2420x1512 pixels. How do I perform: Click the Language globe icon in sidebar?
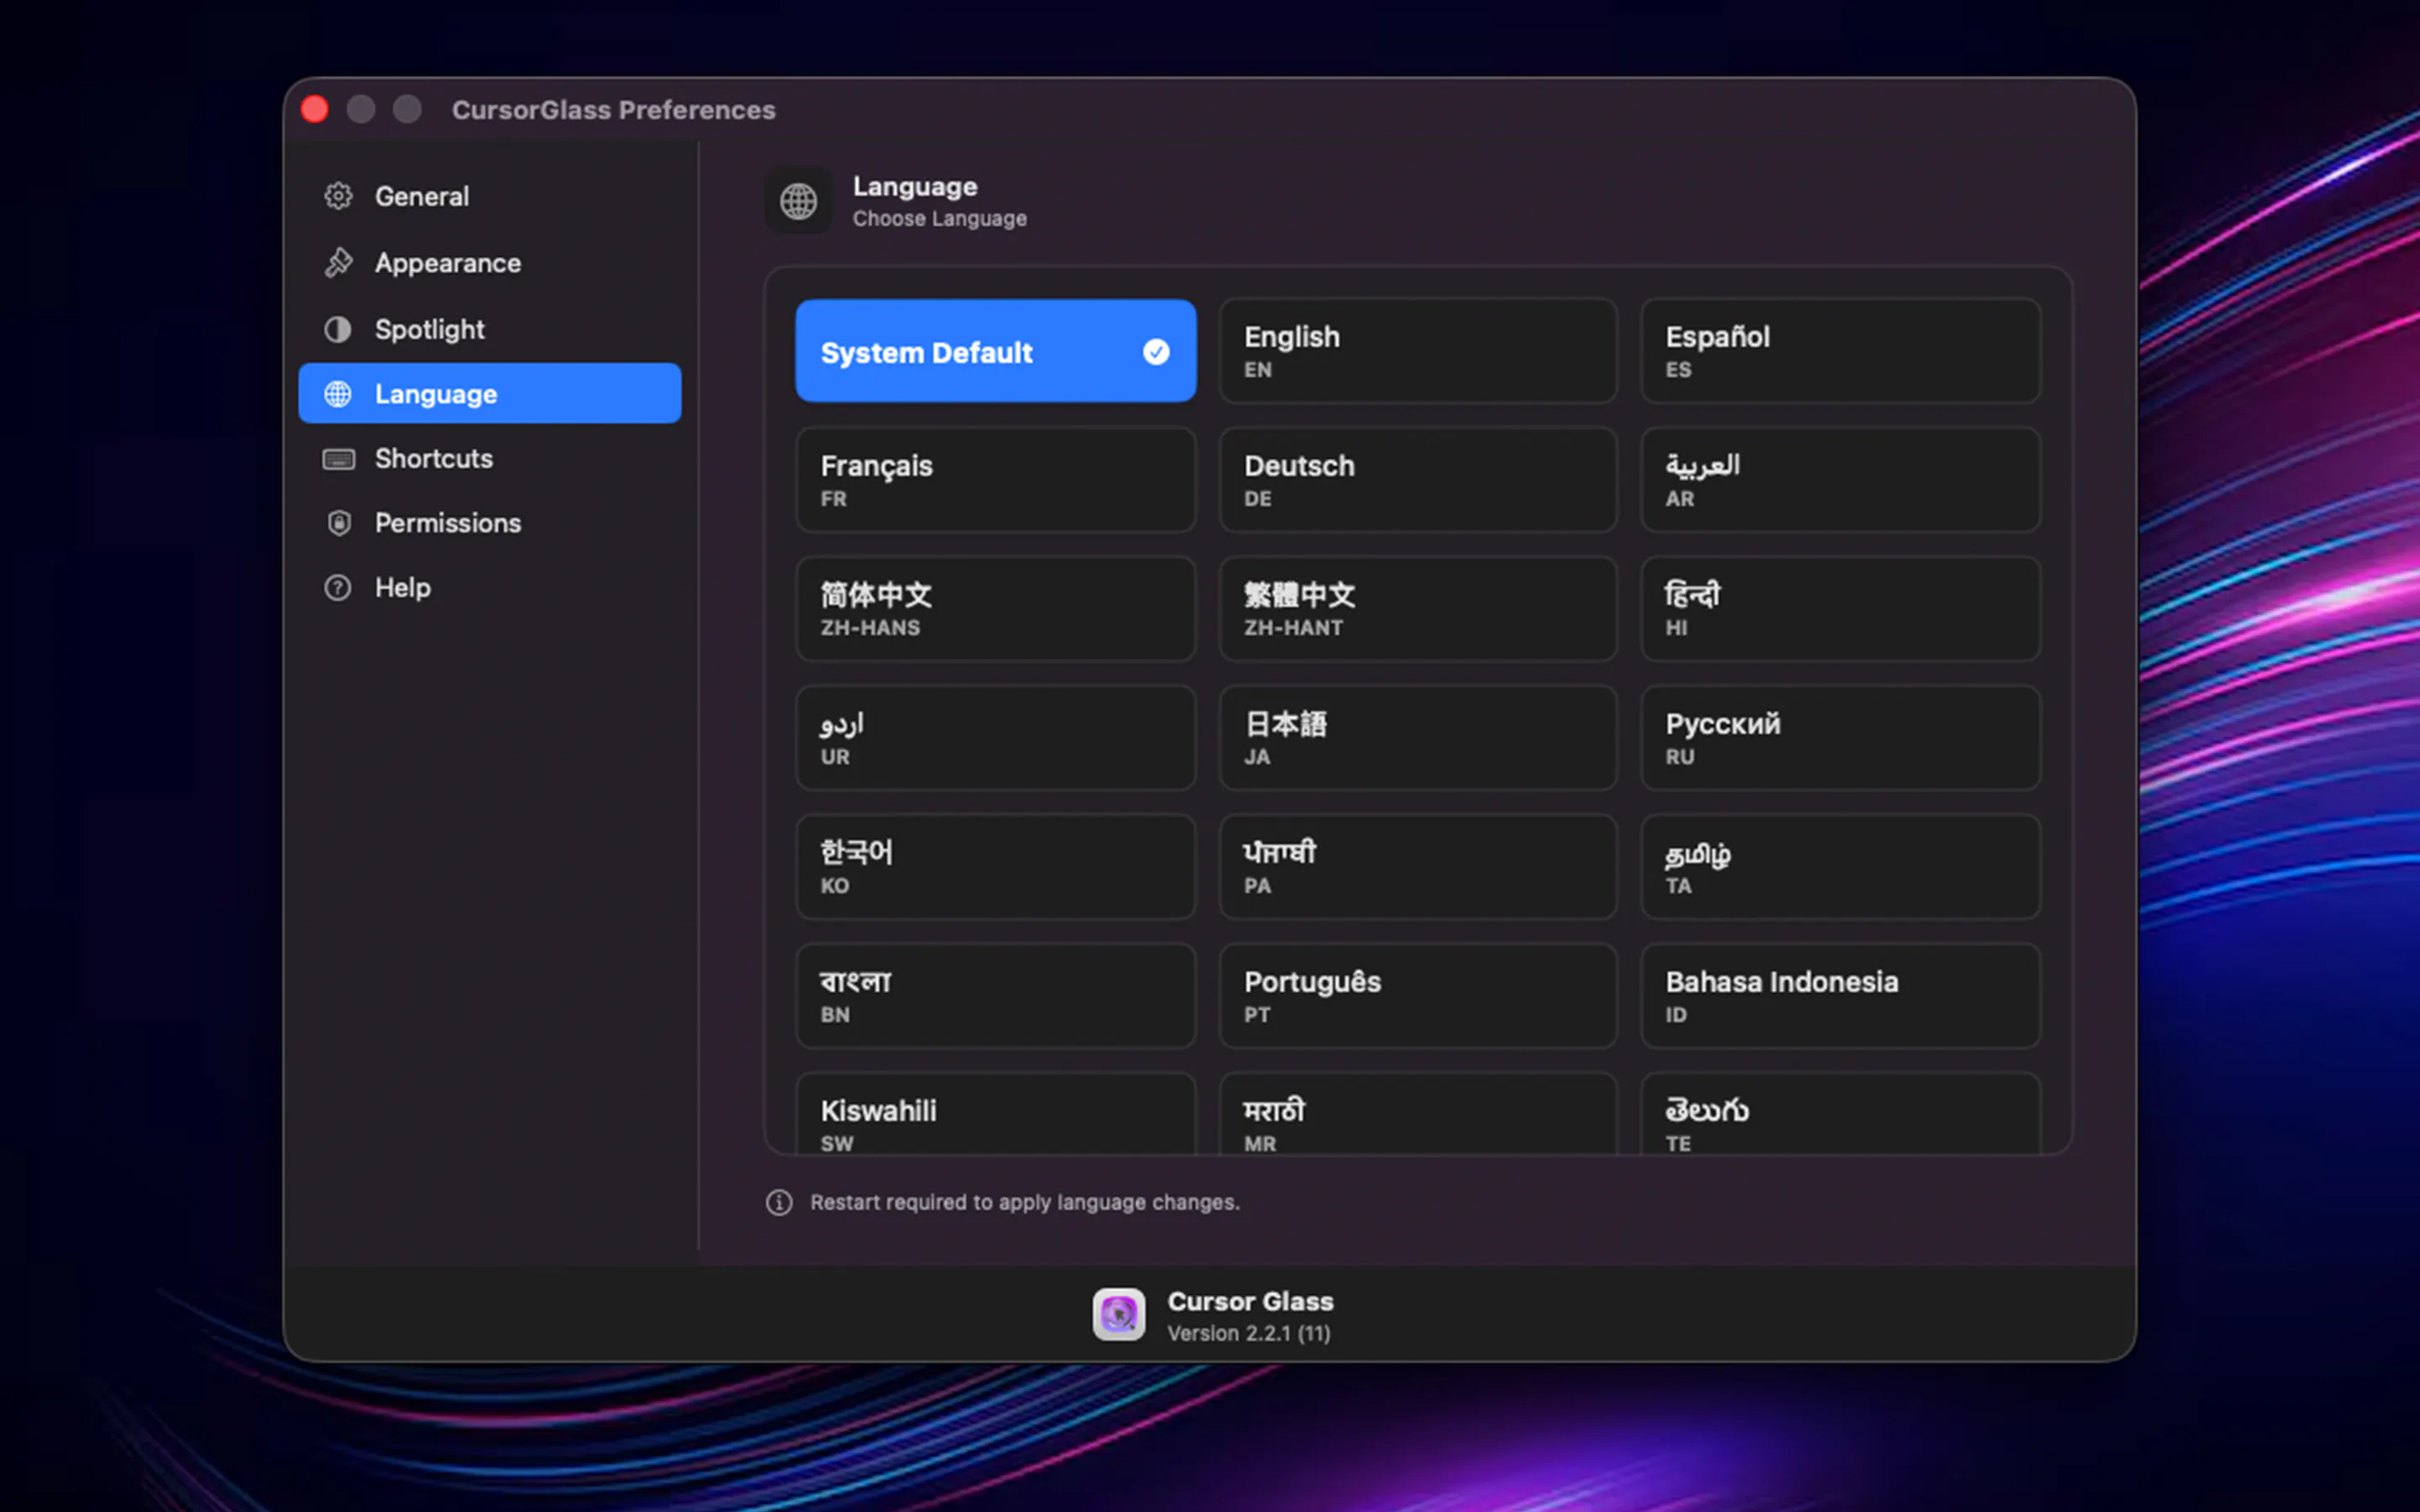tap(338, 394)
